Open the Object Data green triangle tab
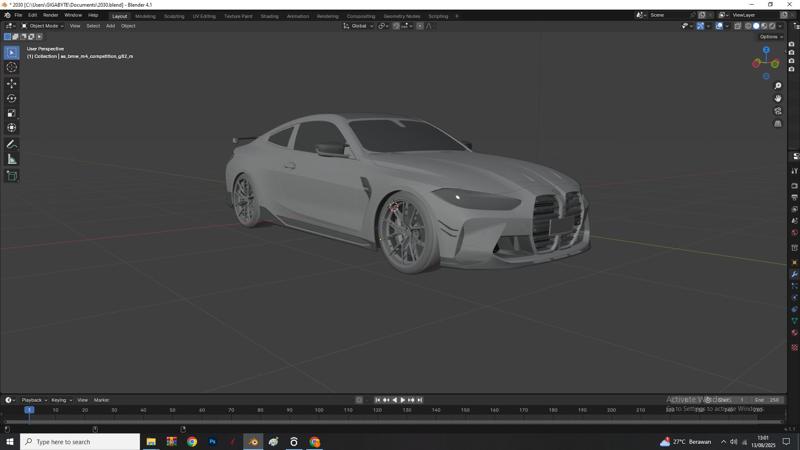Image resolution: width=800 pixels, height=450 pixels. [794, 321]
